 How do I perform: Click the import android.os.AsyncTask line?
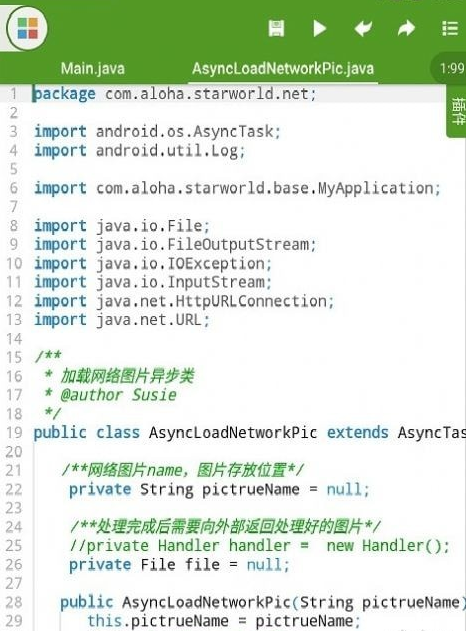click(x=157, y=132)
